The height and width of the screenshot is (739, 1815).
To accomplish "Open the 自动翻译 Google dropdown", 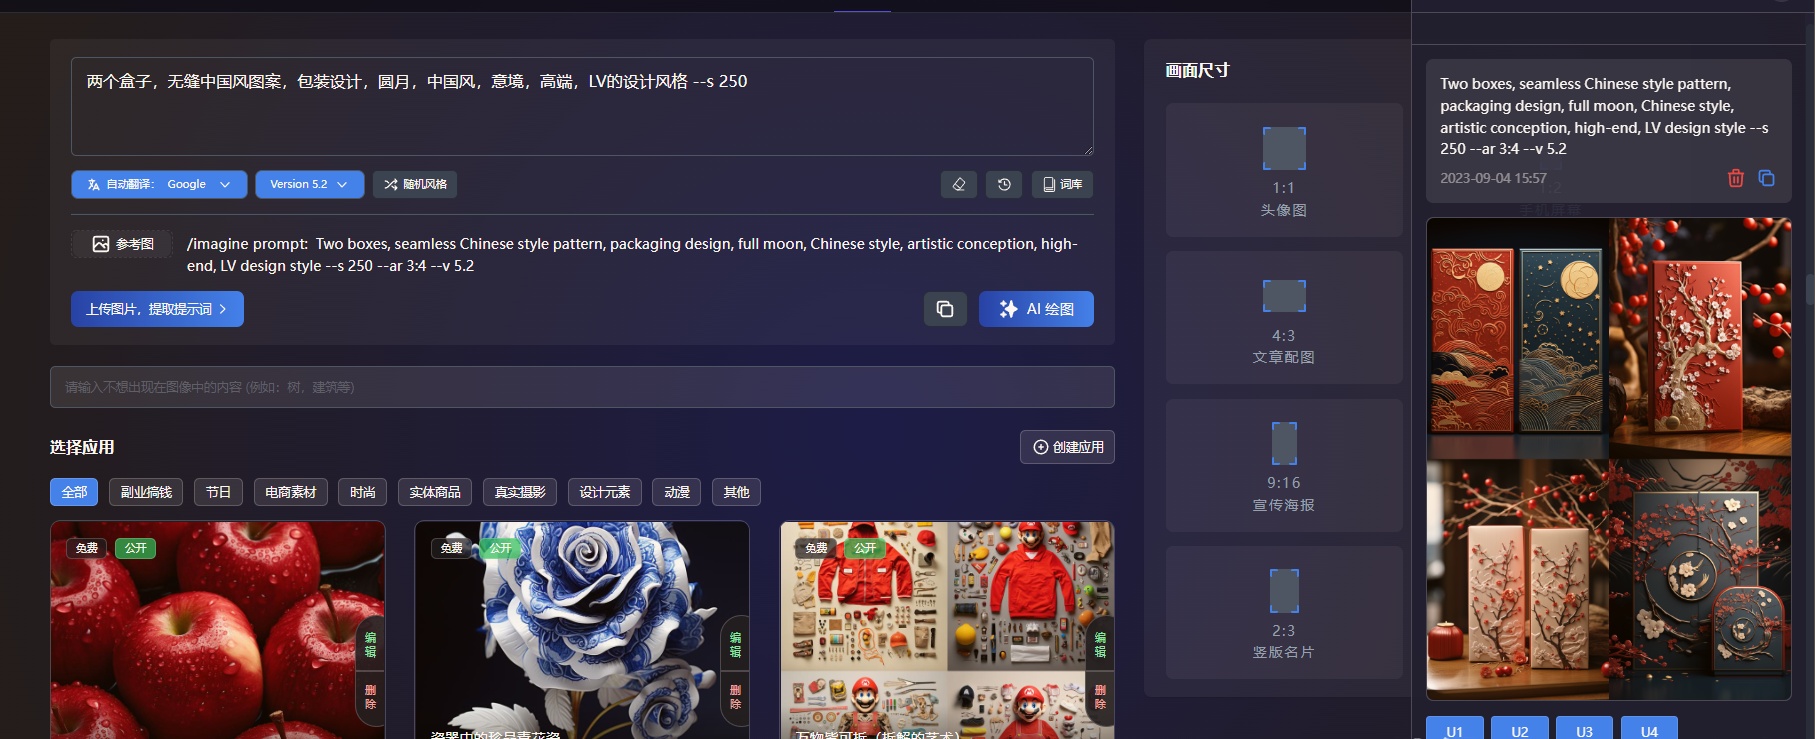I will click(159, 184).
